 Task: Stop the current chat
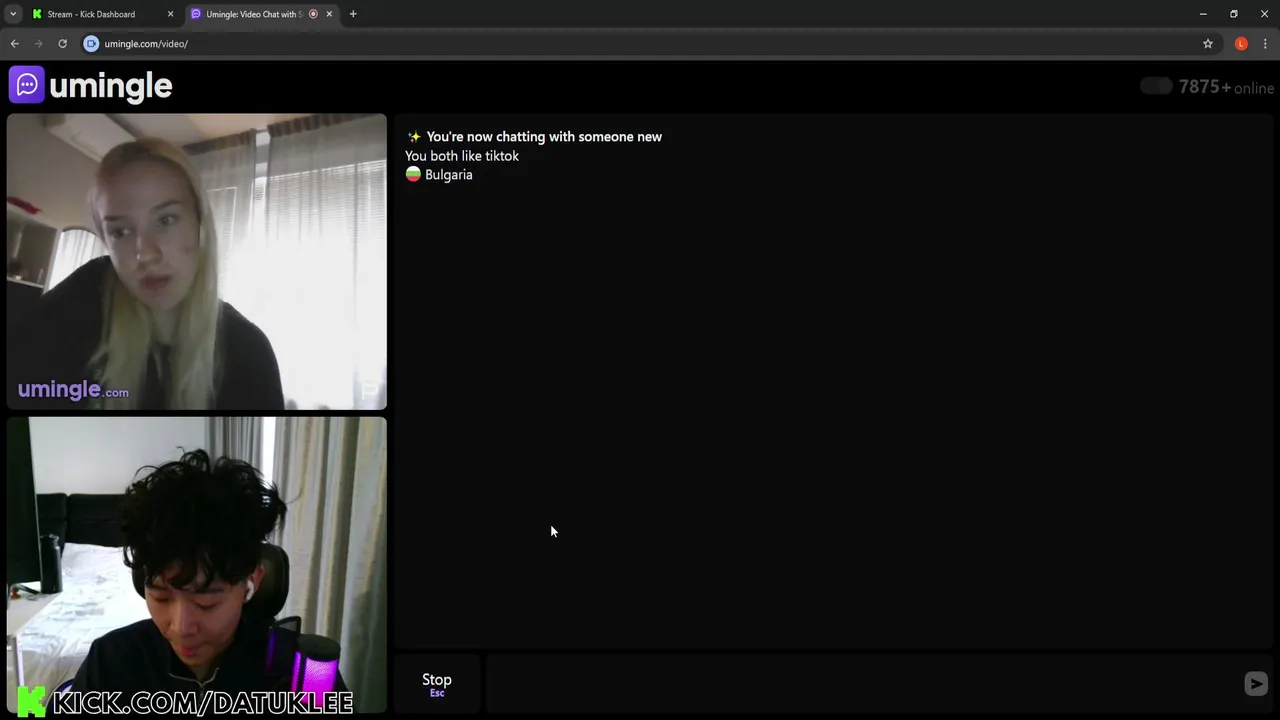tap(437, 684)
